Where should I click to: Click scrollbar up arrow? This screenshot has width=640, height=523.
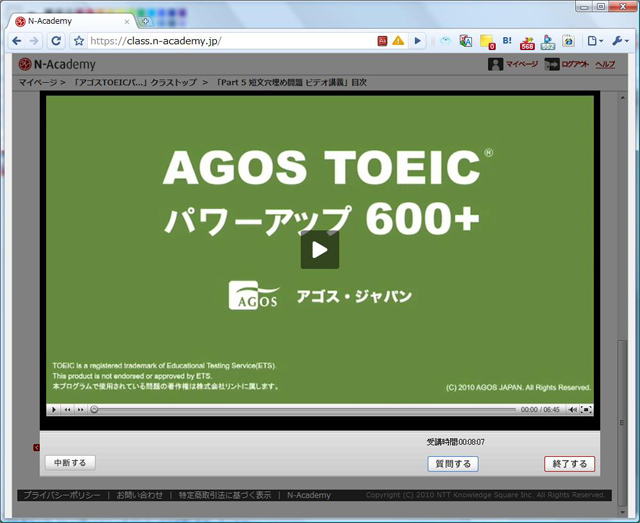(622, 98)
